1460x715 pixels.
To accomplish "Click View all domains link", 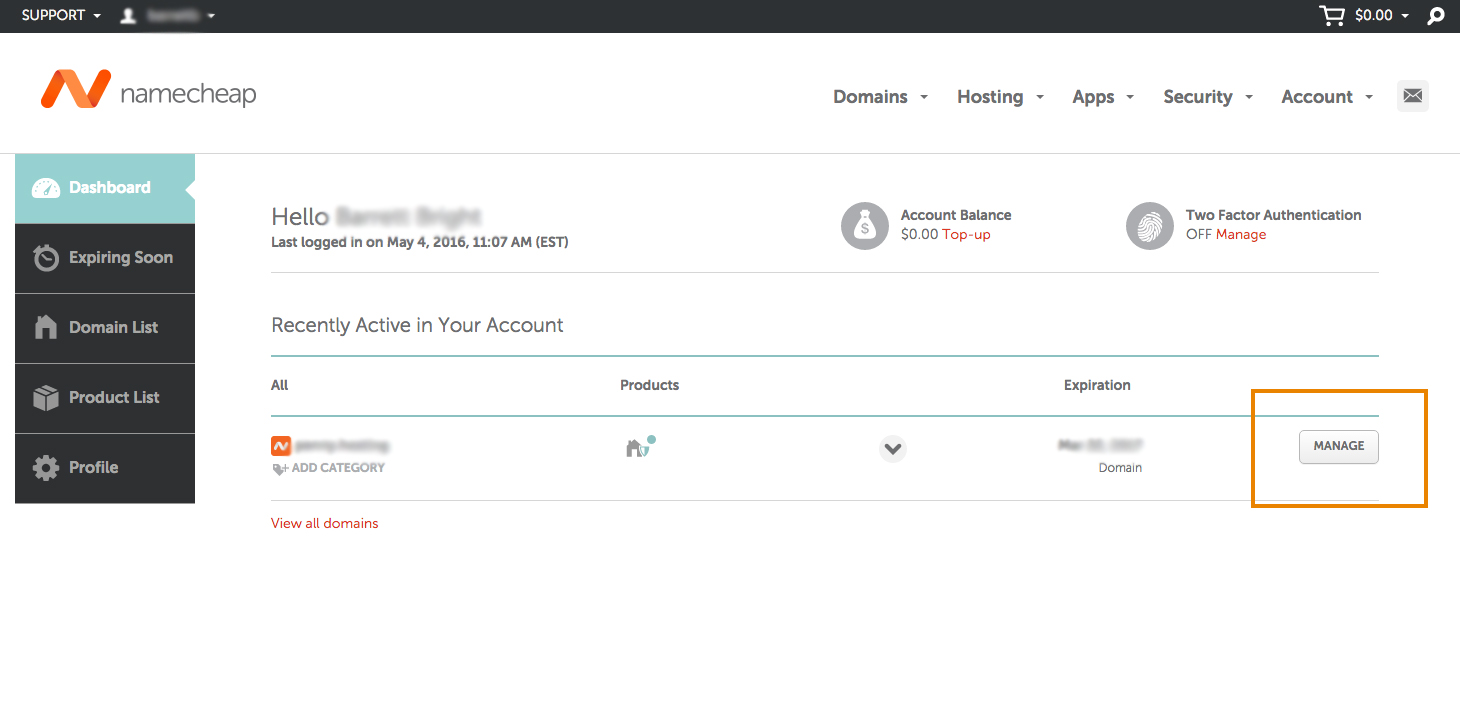I will [324, 523].
